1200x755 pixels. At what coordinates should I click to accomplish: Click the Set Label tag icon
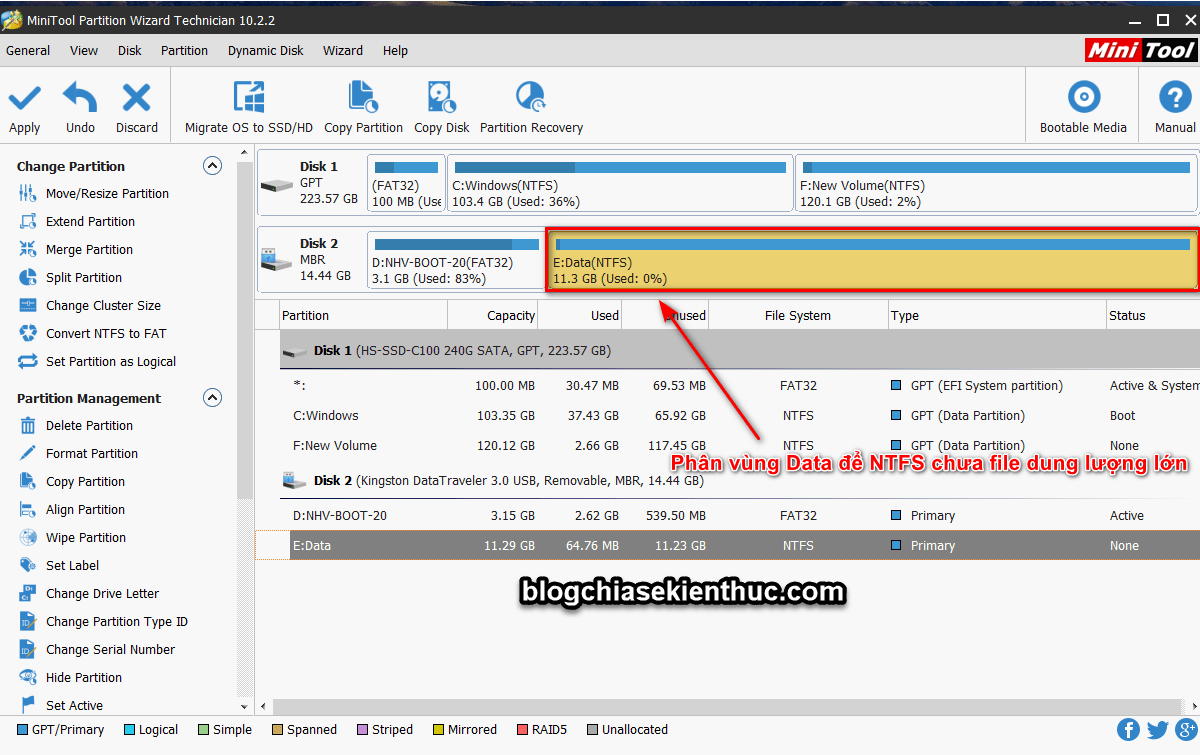point(28,565)
